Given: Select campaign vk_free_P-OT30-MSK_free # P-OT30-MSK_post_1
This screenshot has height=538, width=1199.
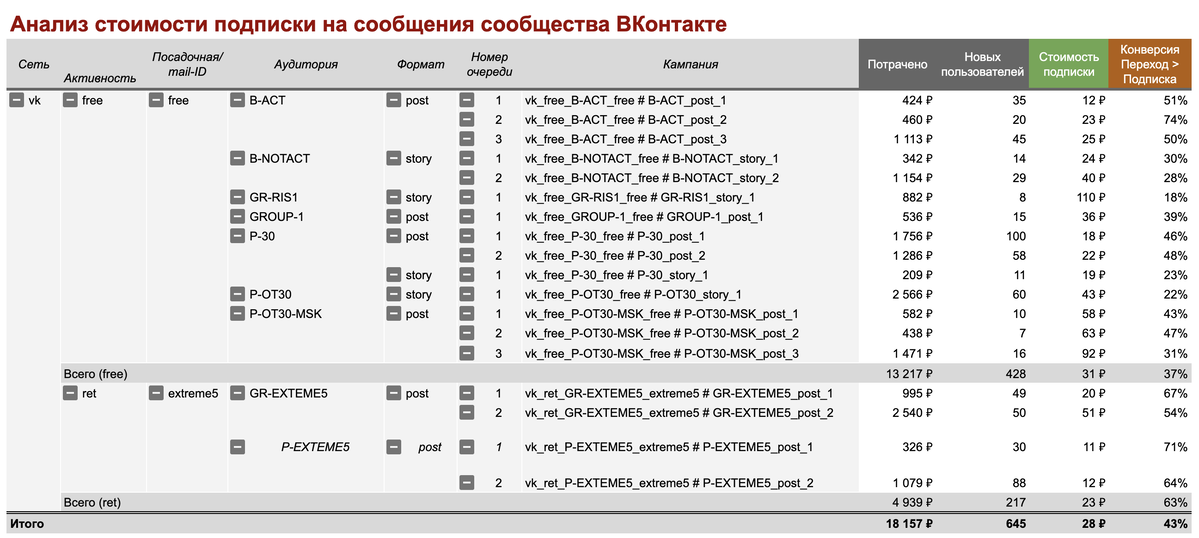Looking at the screenshot, I should coord(661,313).
